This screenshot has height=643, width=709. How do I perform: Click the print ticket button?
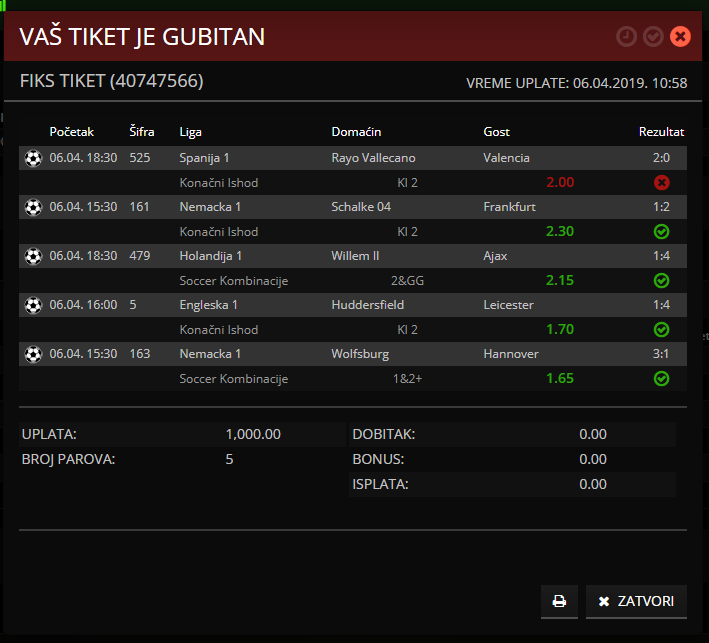click(559, 601)
